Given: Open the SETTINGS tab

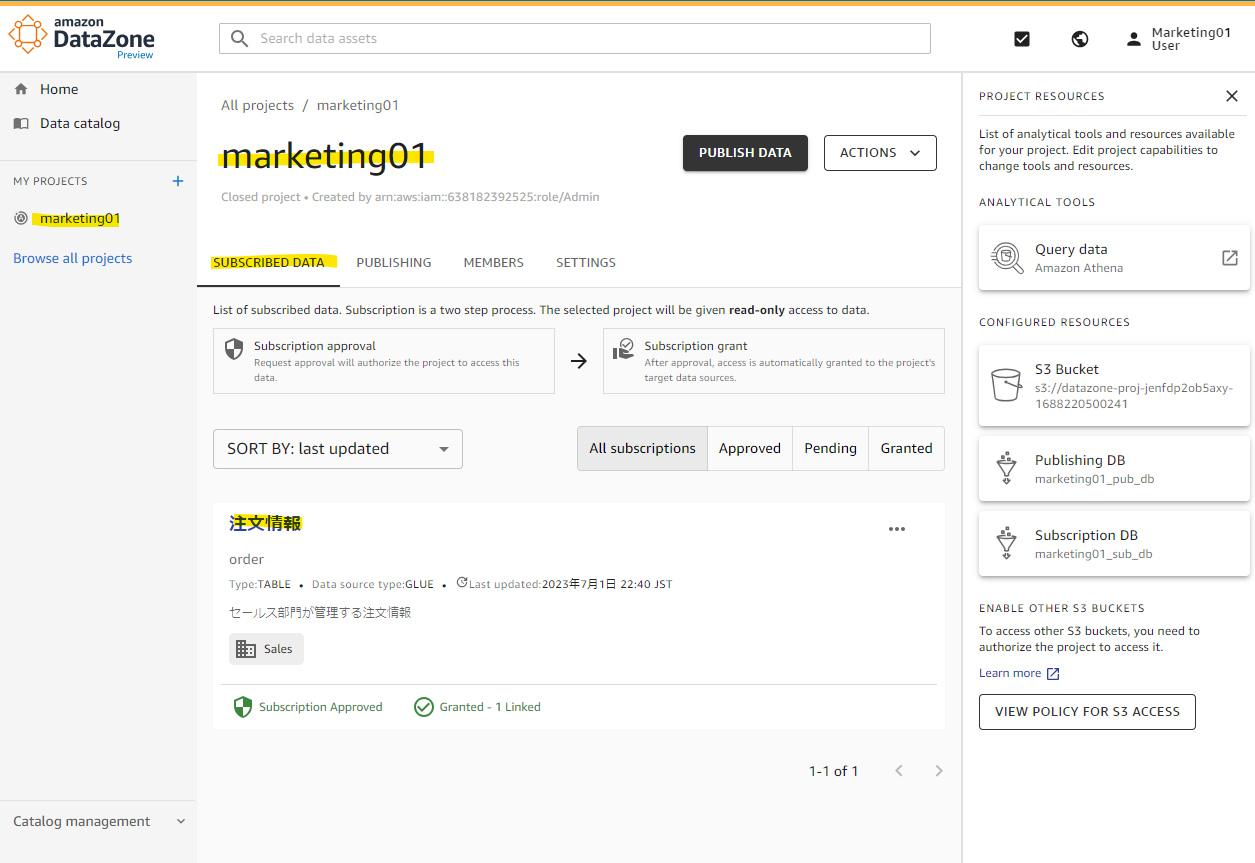Looking at the screenshot, I should pos(586,262).
